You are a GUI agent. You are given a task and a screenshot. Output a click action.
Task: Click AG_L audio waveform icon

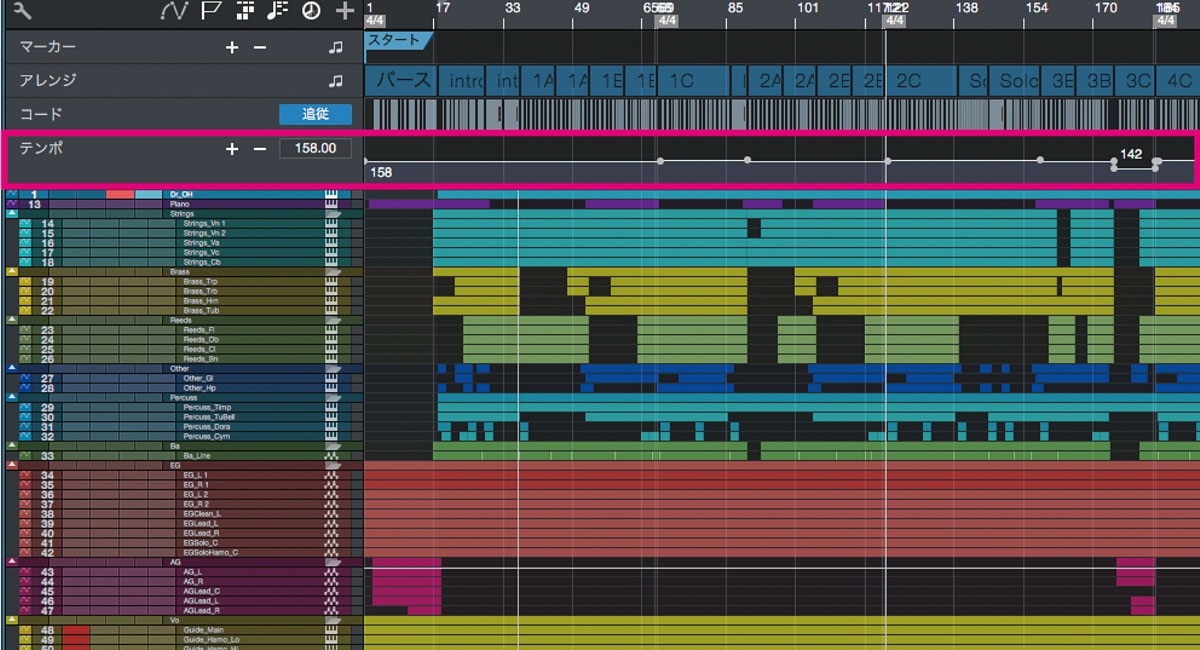tap(331, 572)
